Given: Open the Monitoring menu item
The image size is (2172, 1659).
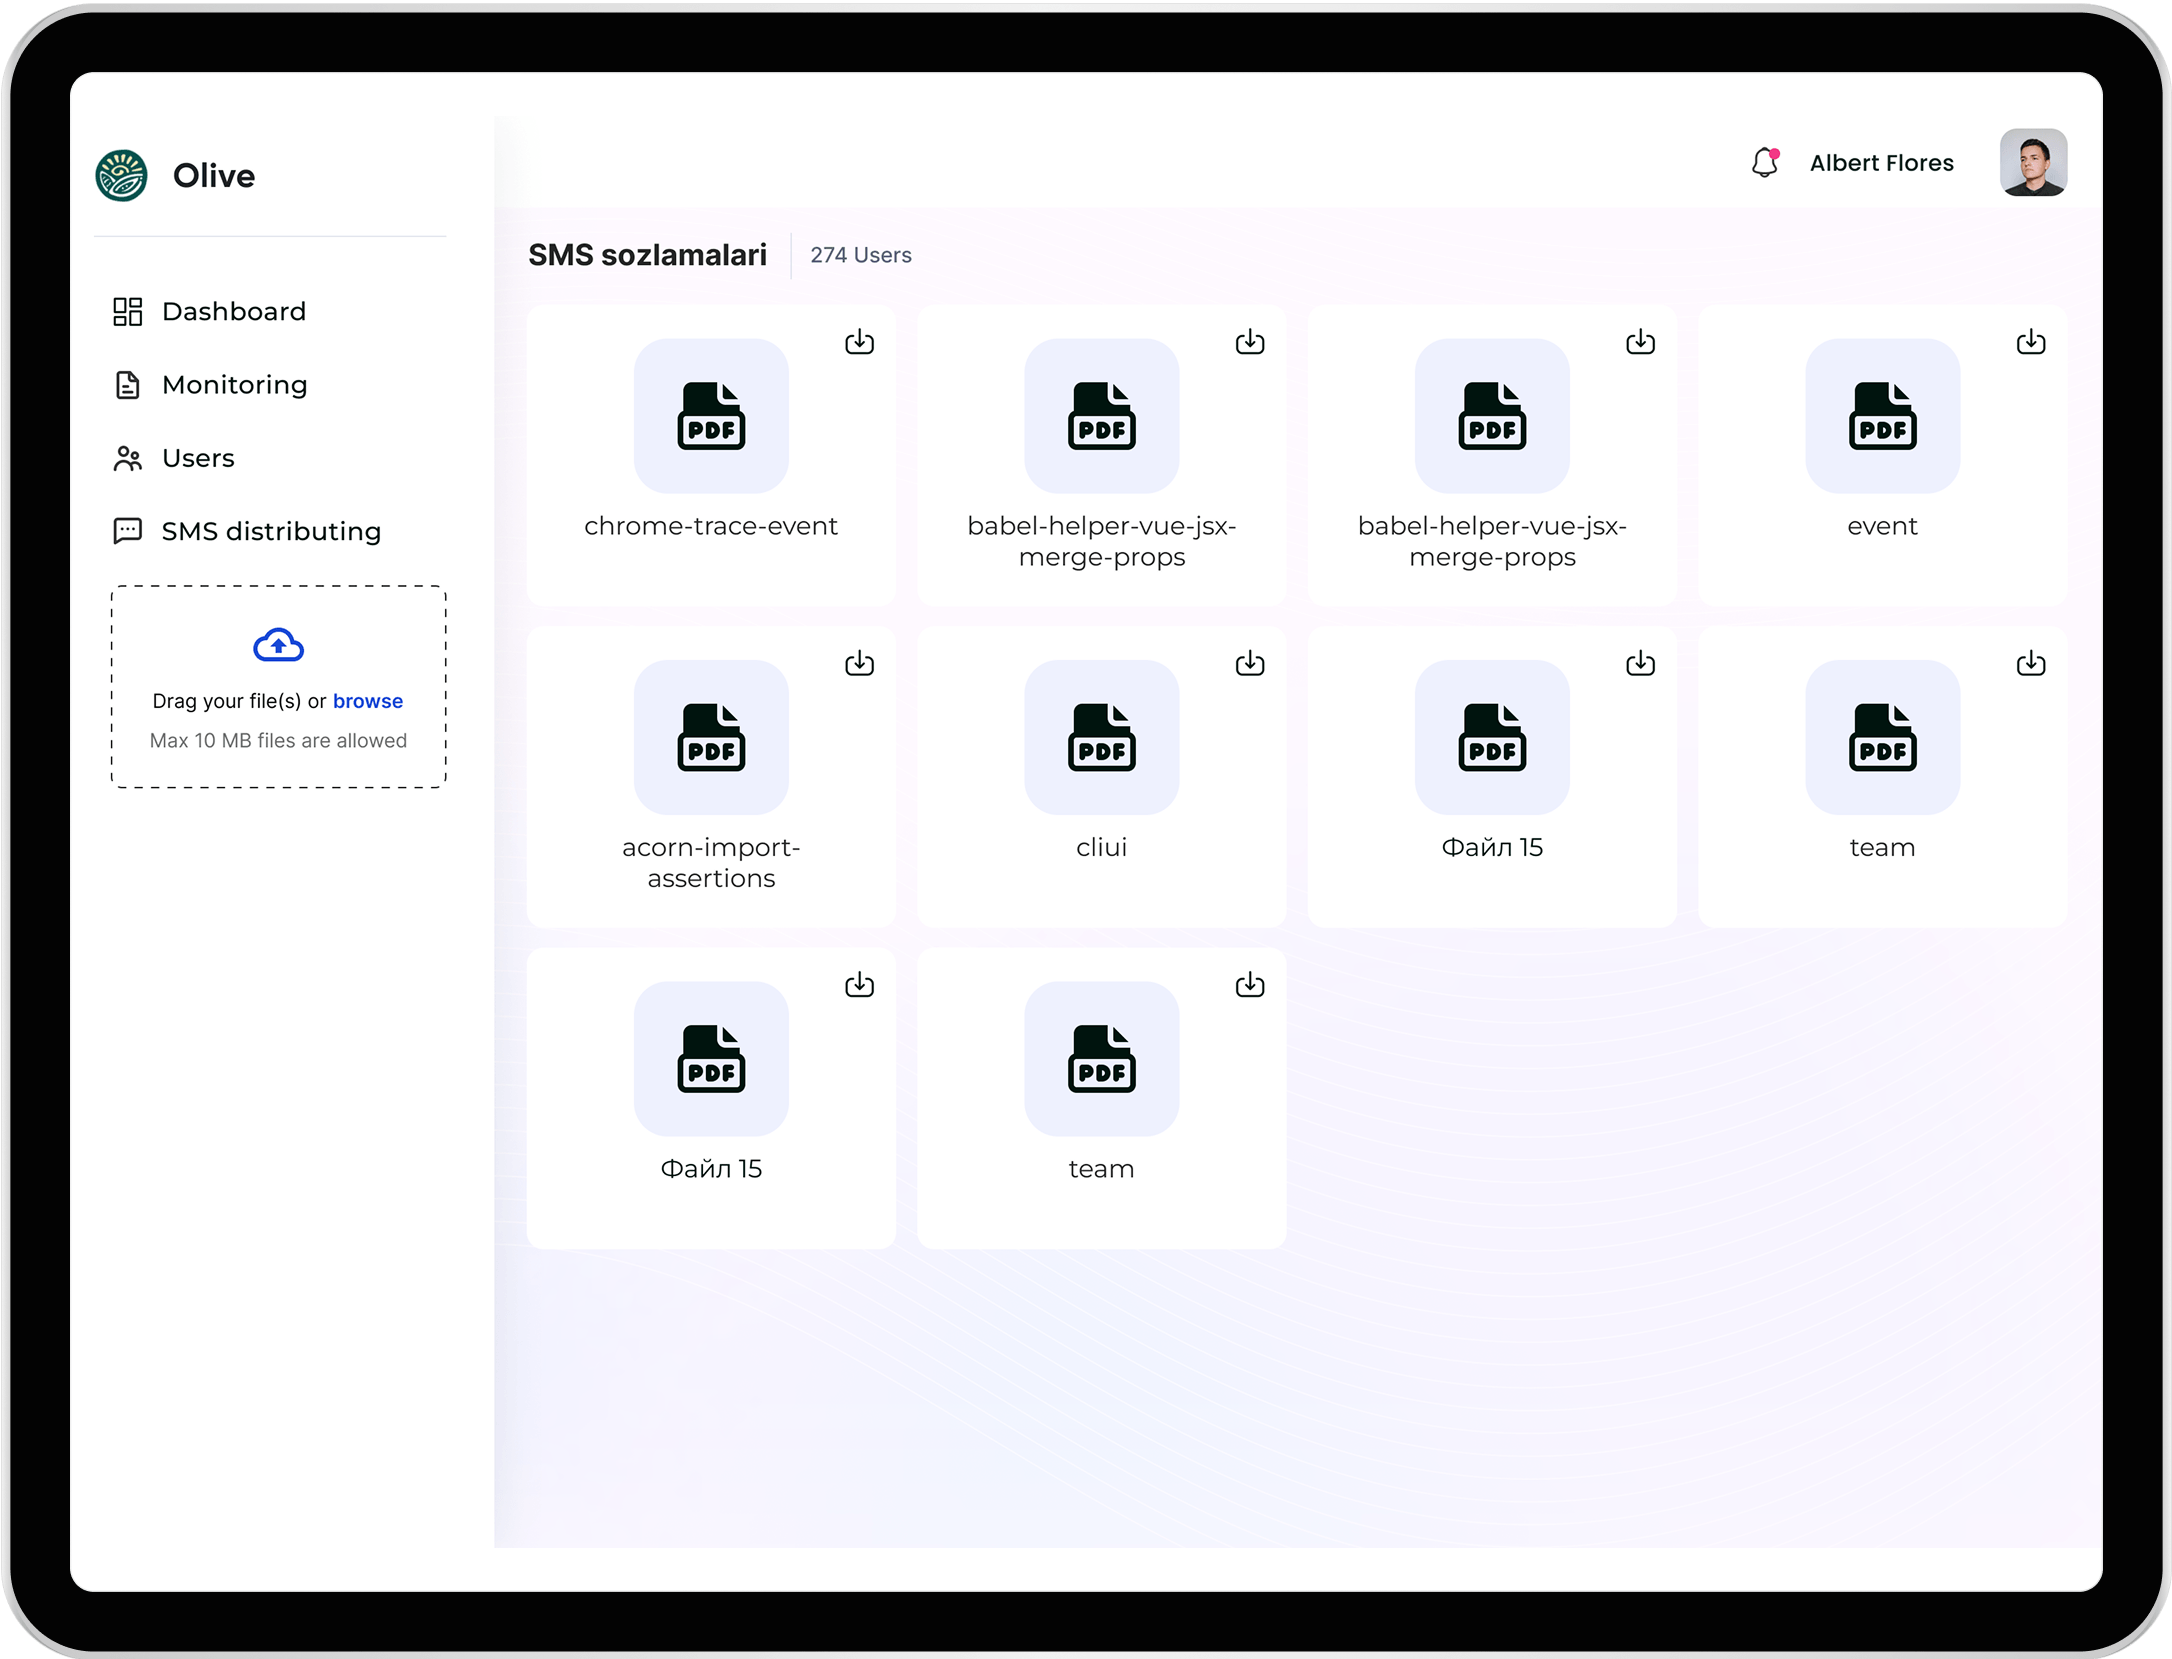Looking at the screenshot, I should point(233,385).
